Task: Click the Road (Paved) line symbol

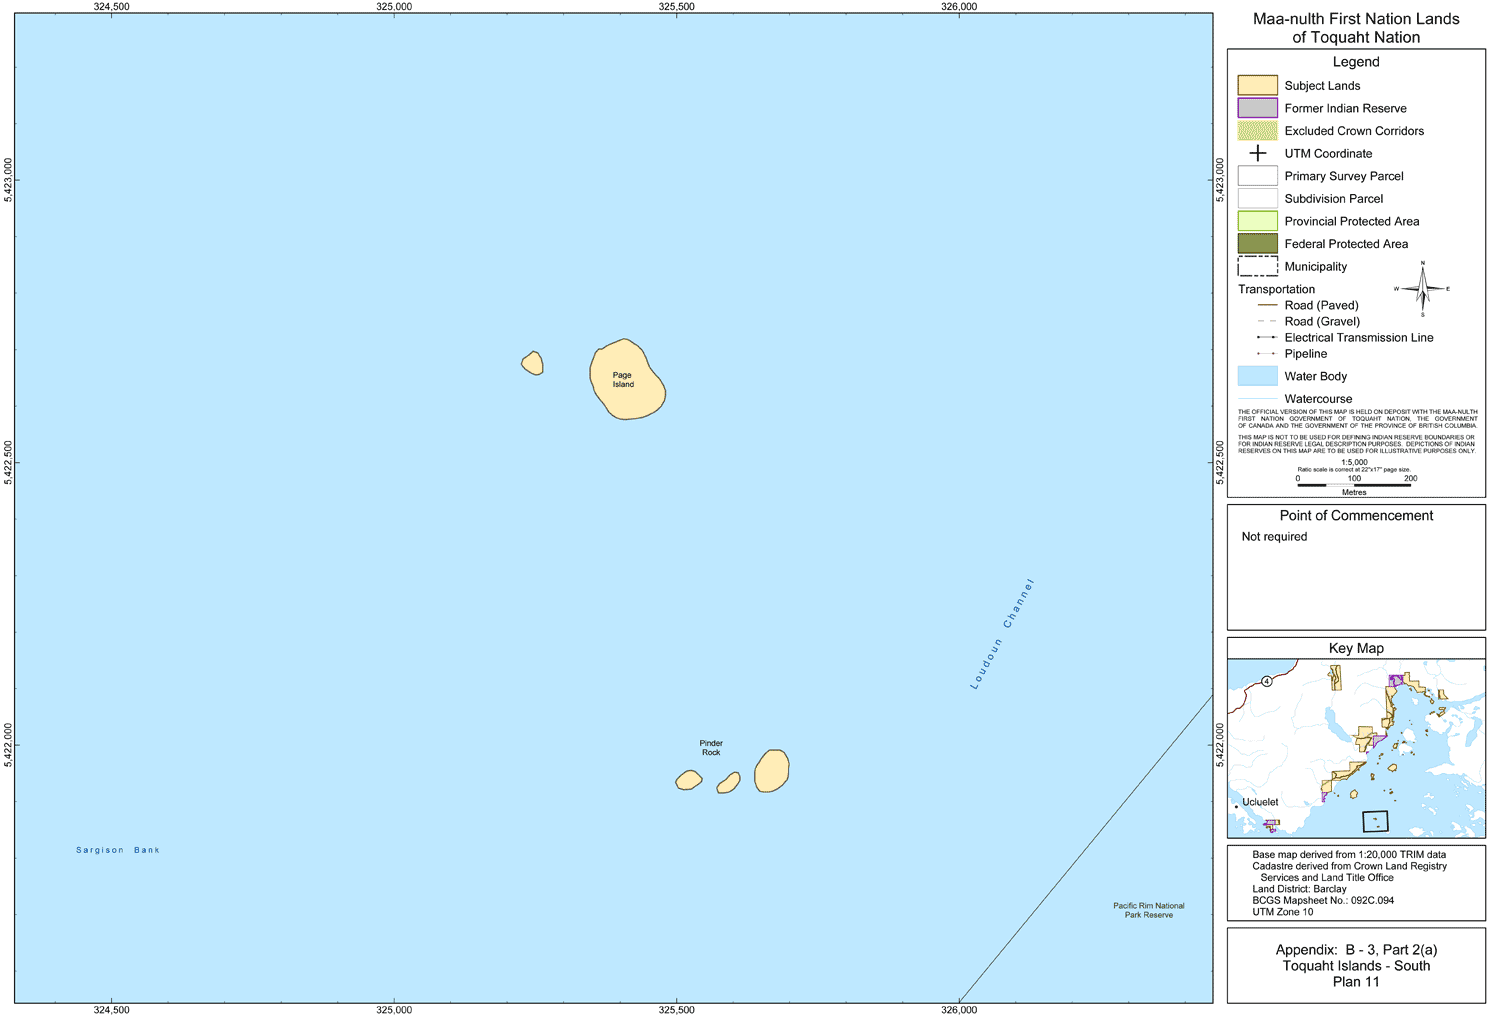Action: click(x=1266, y=305)
